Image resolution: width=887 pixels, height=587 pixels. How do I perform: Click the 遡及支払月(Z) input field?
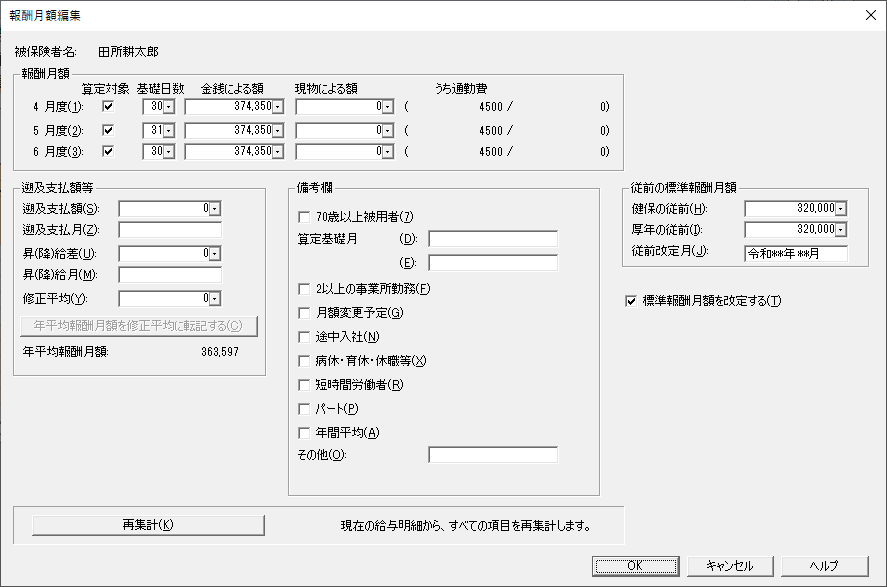[x=170, y=230]
